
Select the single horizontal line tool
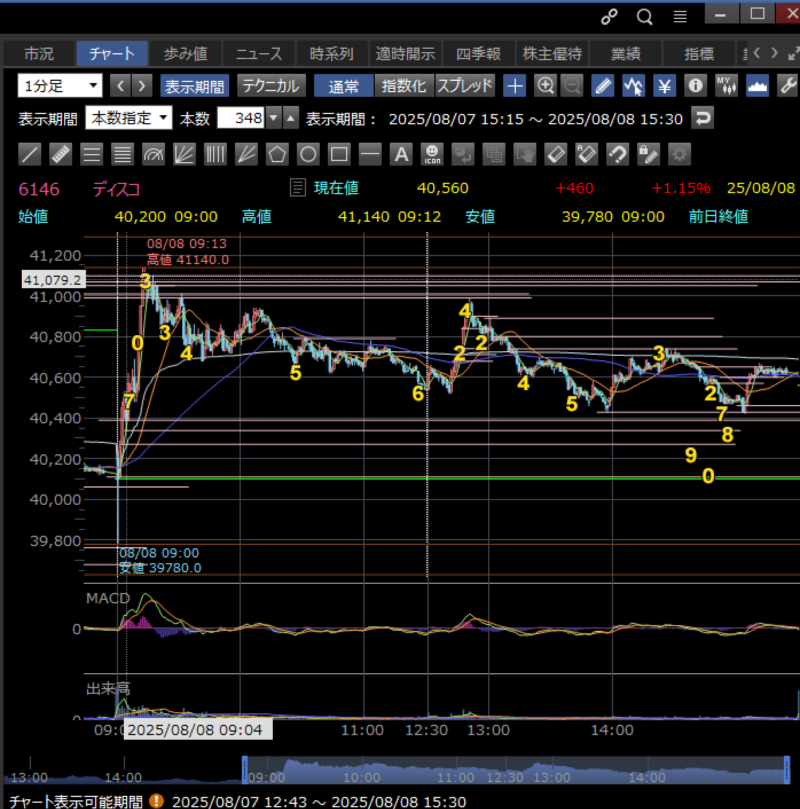(370, 154)
